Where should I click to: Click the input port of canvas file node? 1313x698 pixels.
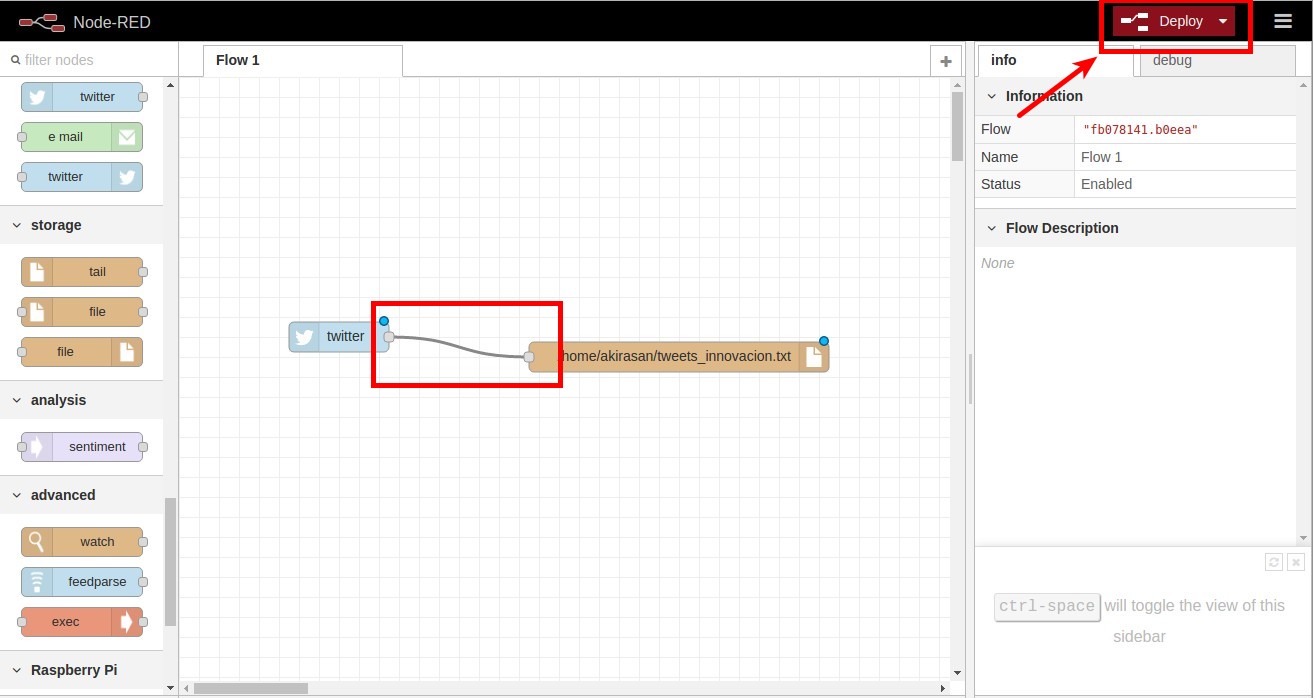click(x=529, y=356)
